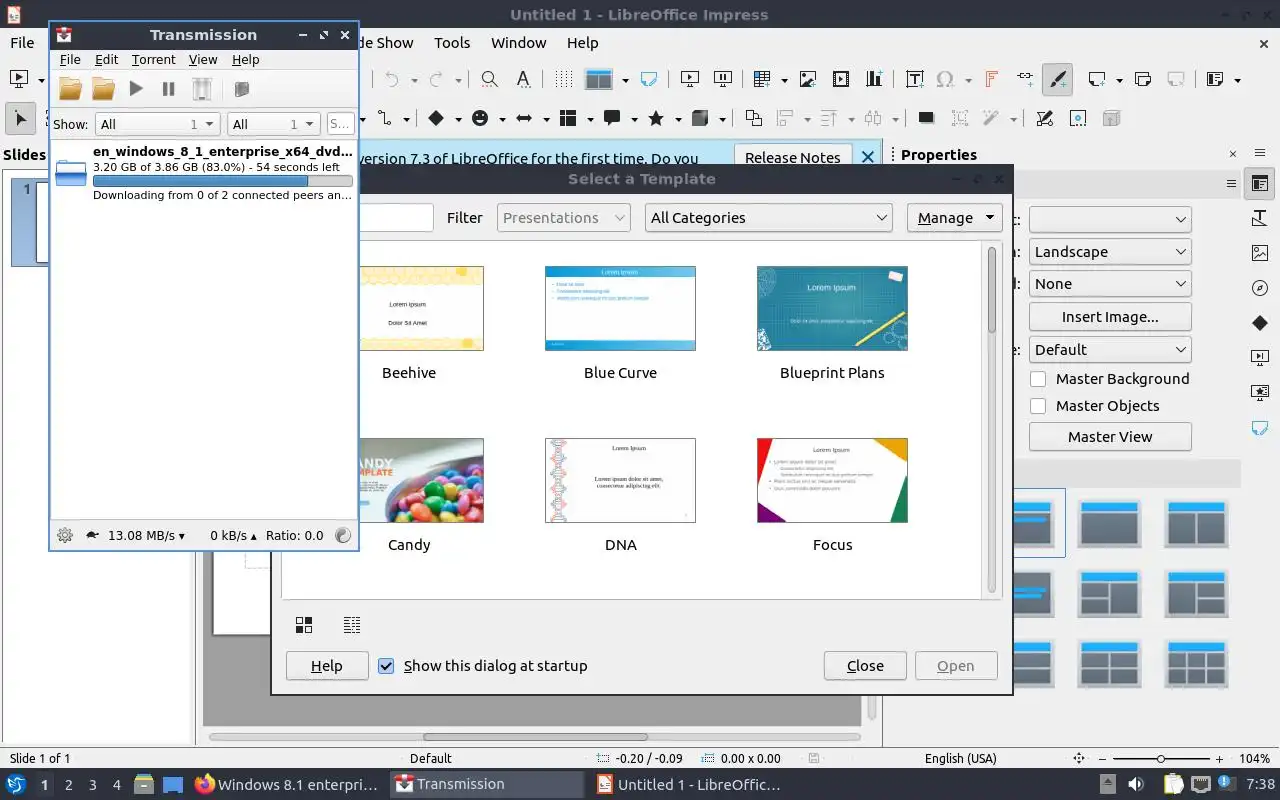Open a torrent in Transmission toolbar
This screenshot has height=800, width=1280.
pyautogui.click(x=70, y=89)
